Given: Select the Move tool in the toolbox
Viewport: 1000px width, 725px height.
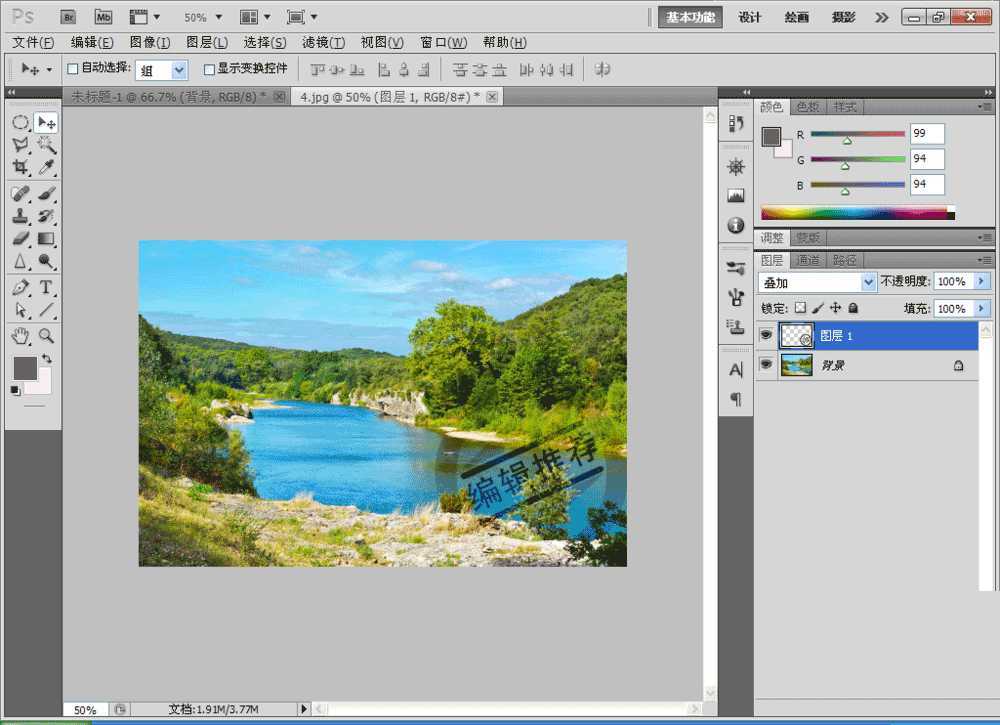Looking at the screenshot, I should pos(46,123).
